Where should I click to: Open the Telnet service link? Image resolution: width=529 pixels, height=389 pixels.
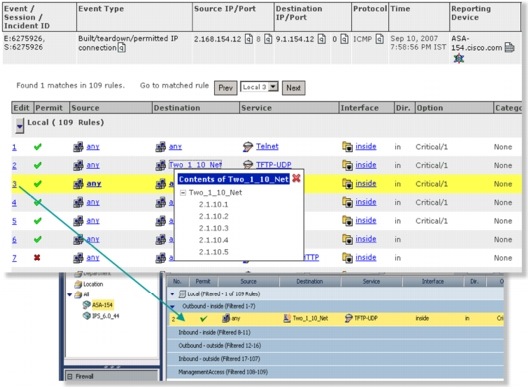[267, 146]
